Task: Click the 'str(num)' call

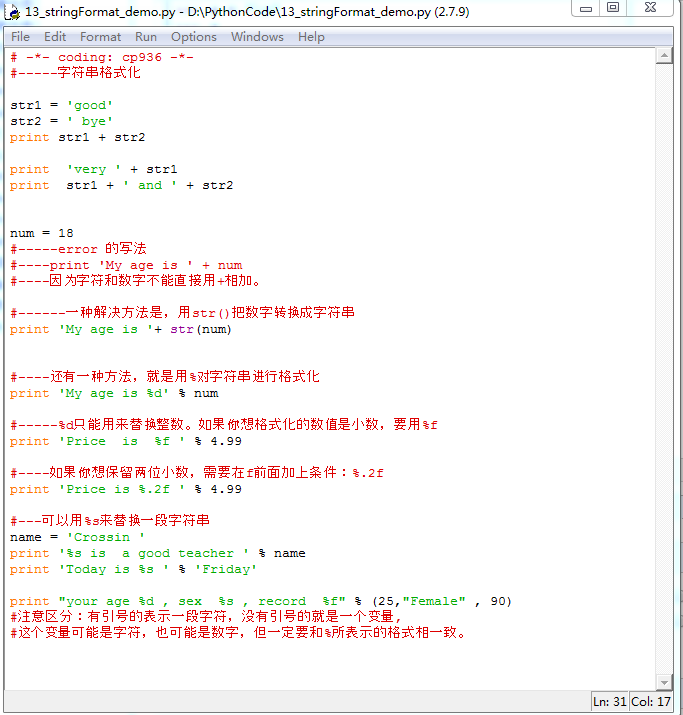Action: coord(201,329)
